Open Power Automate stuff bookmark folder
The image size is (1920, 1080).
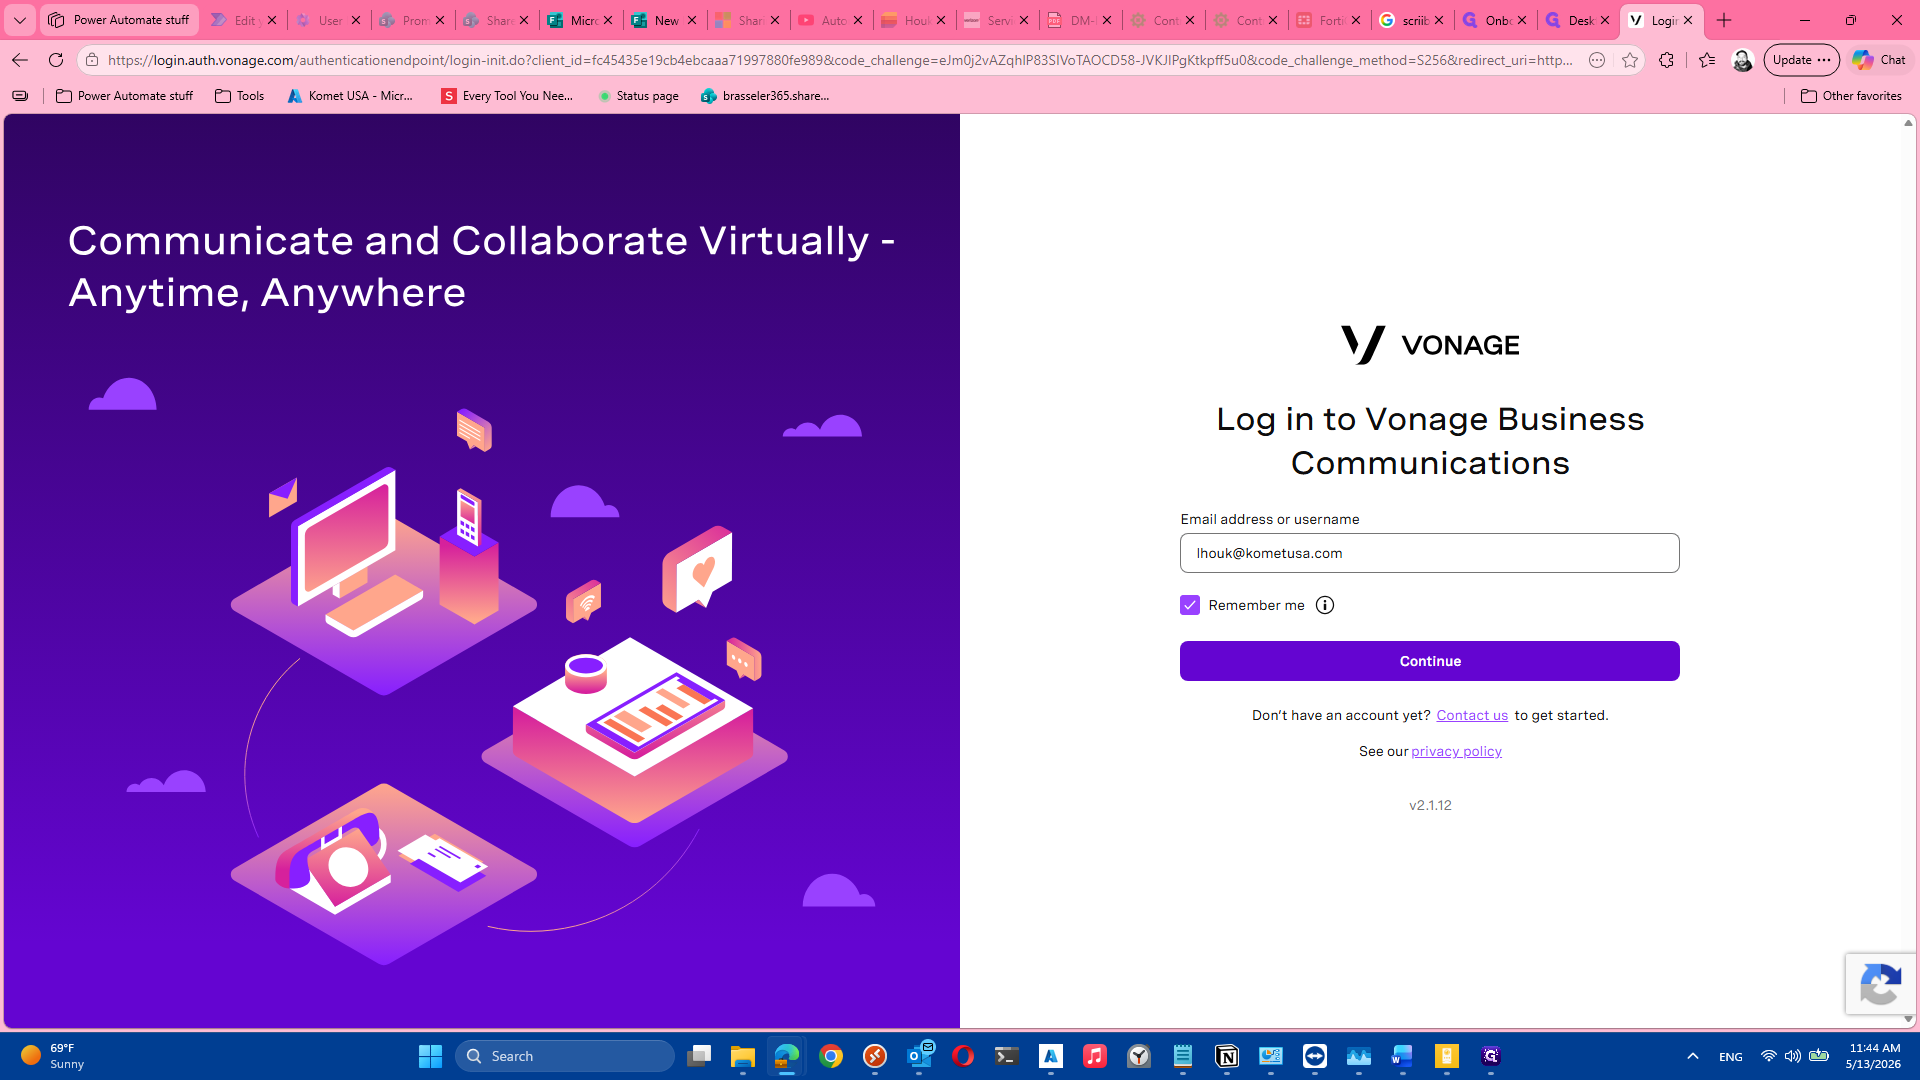[x=125, y=96]
